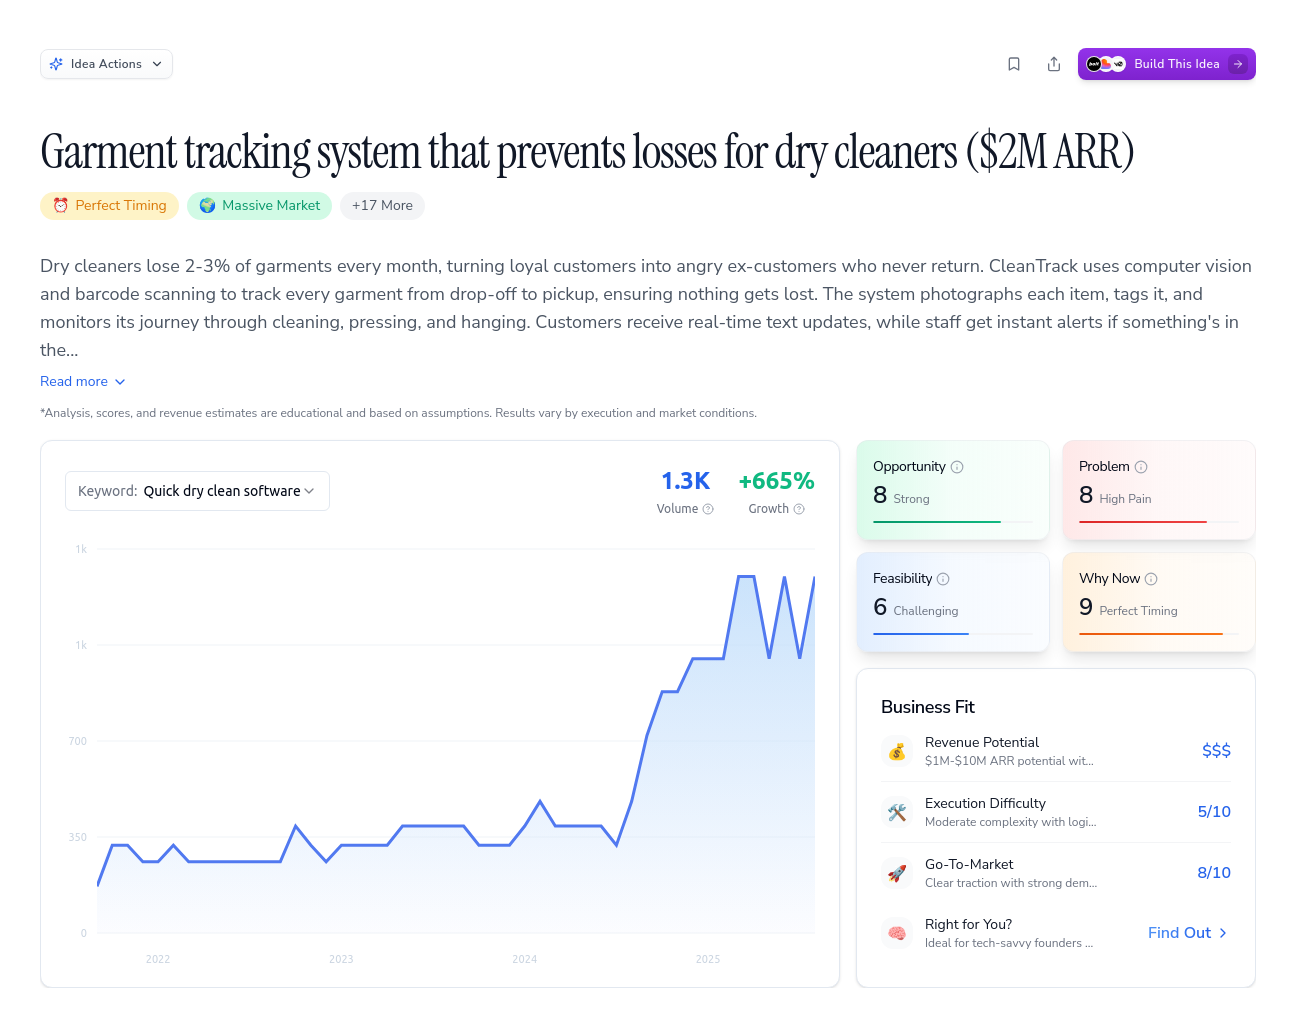Click the Why Now info icon
Screen dimensions: 1296x1028
pos(1151,579)
